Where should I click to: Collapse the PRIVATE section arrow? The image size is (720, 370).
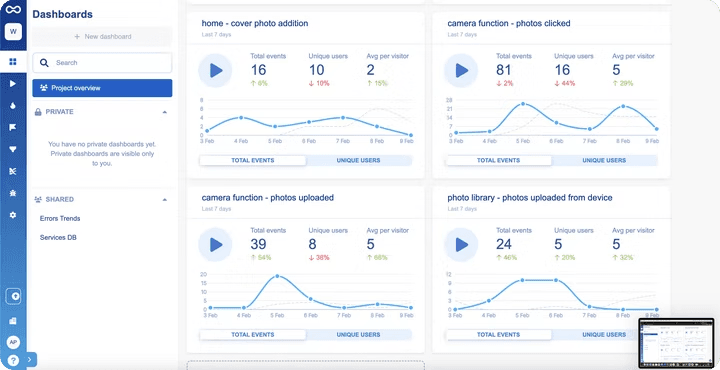coord(165,112)
